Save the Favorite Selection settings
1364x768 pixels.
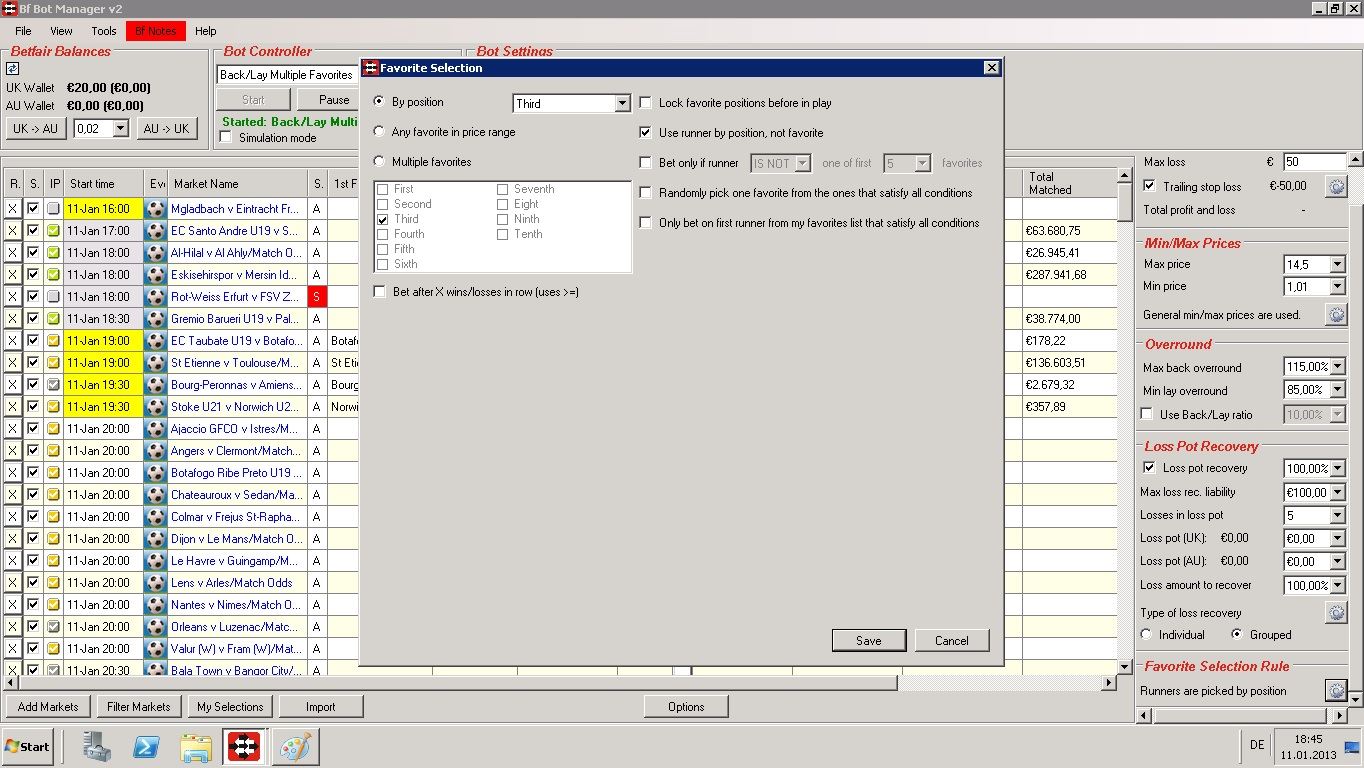click(x=869, y=641)
